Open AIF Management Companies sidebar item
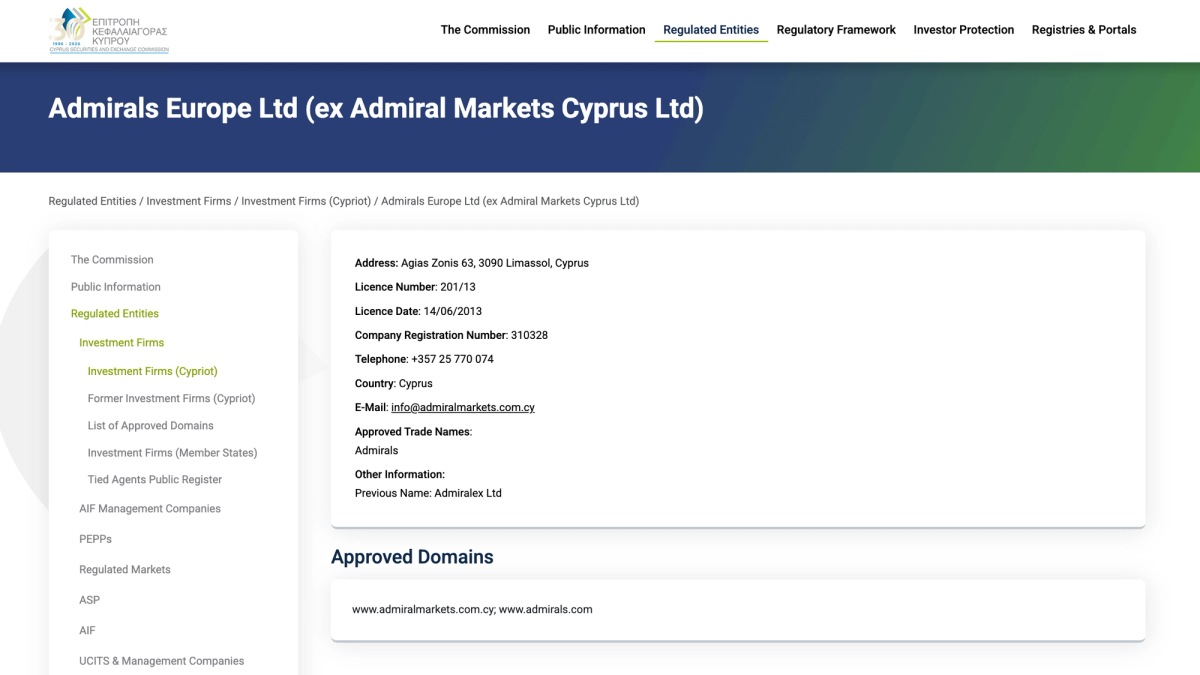Image resolution: width=1200 pixels, height=675 pixels. tap(150, 509)
